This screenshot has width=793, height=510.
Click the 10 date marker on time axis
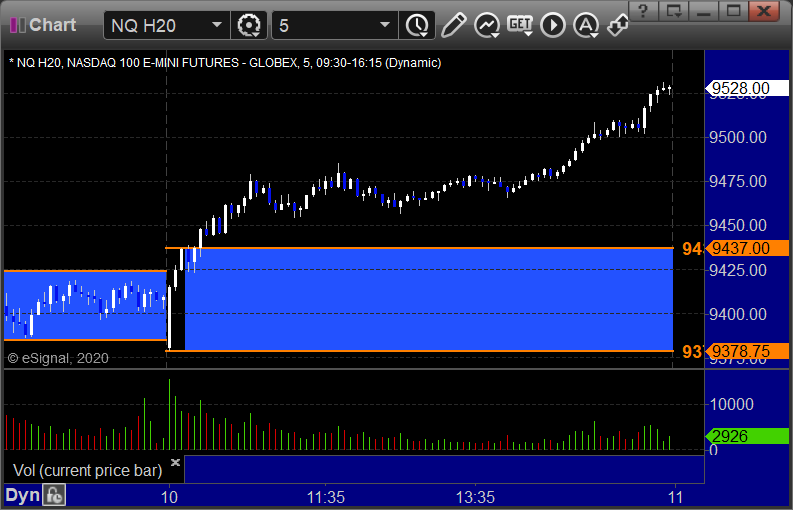[x=169, y=497]
